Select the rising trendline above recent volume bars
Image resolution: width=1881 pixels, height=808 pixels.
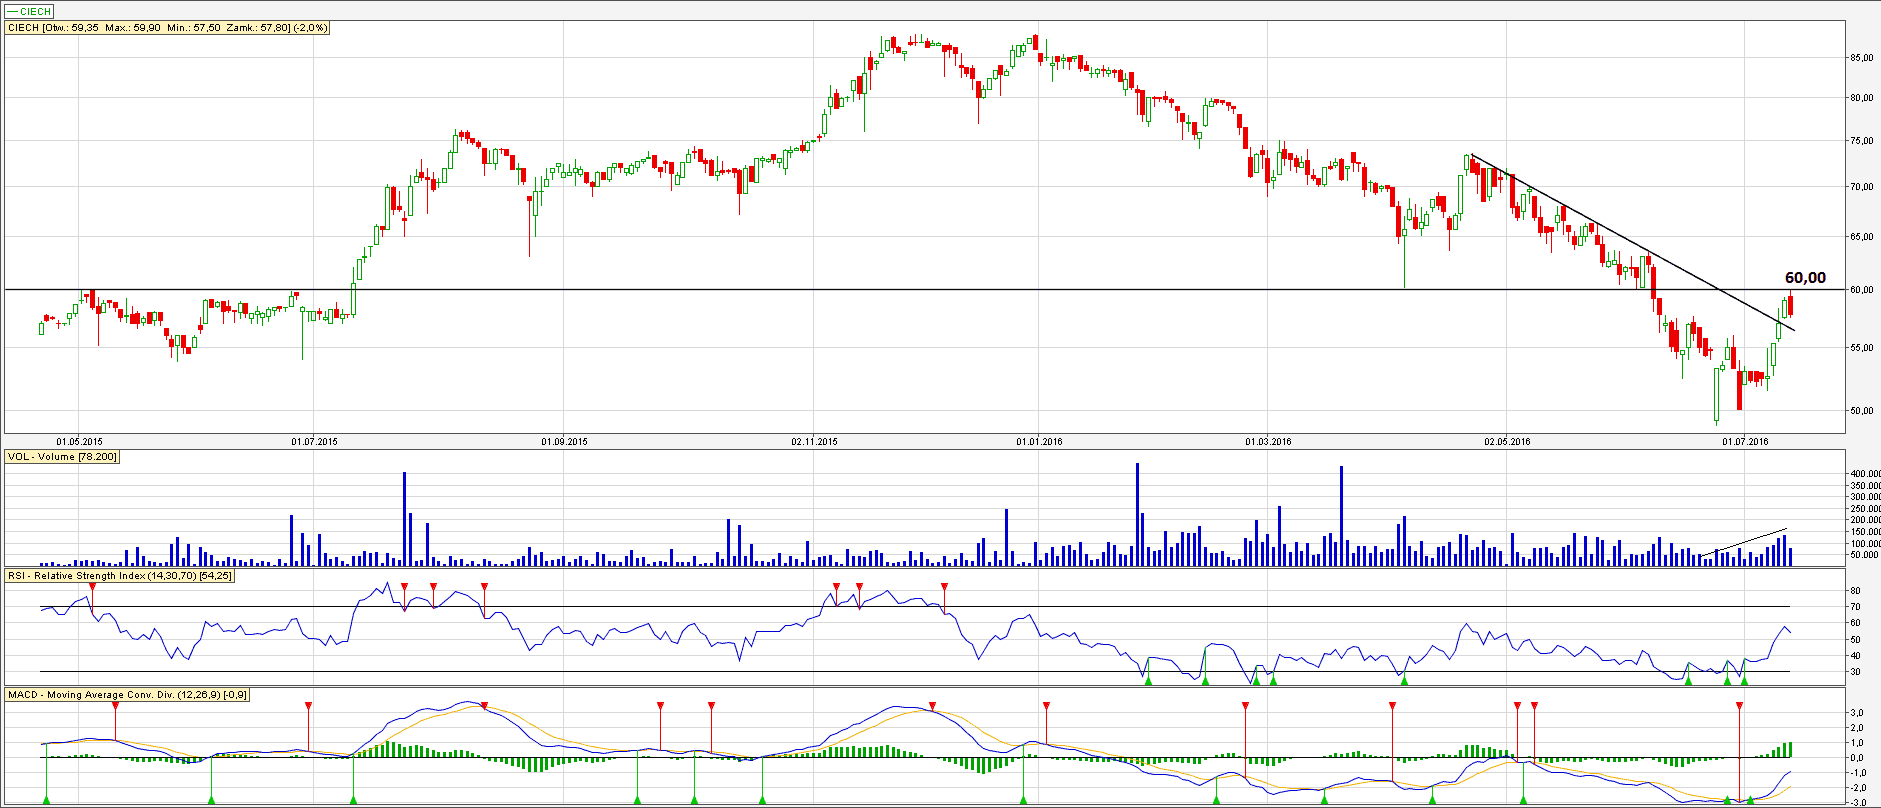(x=1745, y=540)
